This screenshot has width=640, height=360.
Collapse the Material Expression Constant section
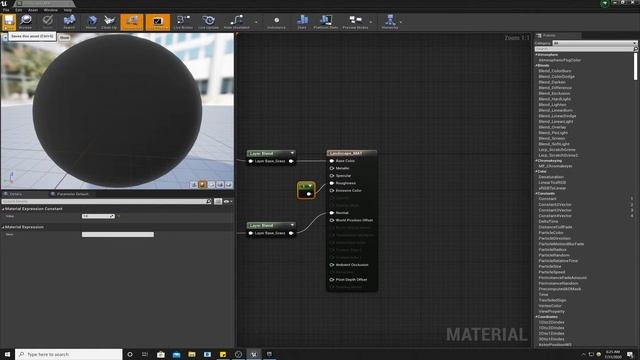3,209
